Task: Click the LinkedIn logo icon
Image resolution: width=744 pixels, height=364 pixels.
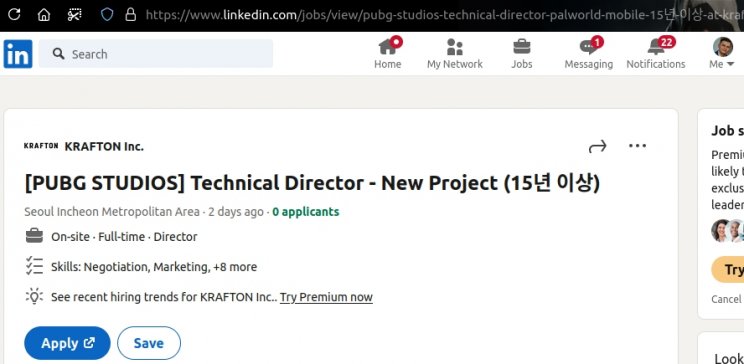Action: (x=18, y=54)
